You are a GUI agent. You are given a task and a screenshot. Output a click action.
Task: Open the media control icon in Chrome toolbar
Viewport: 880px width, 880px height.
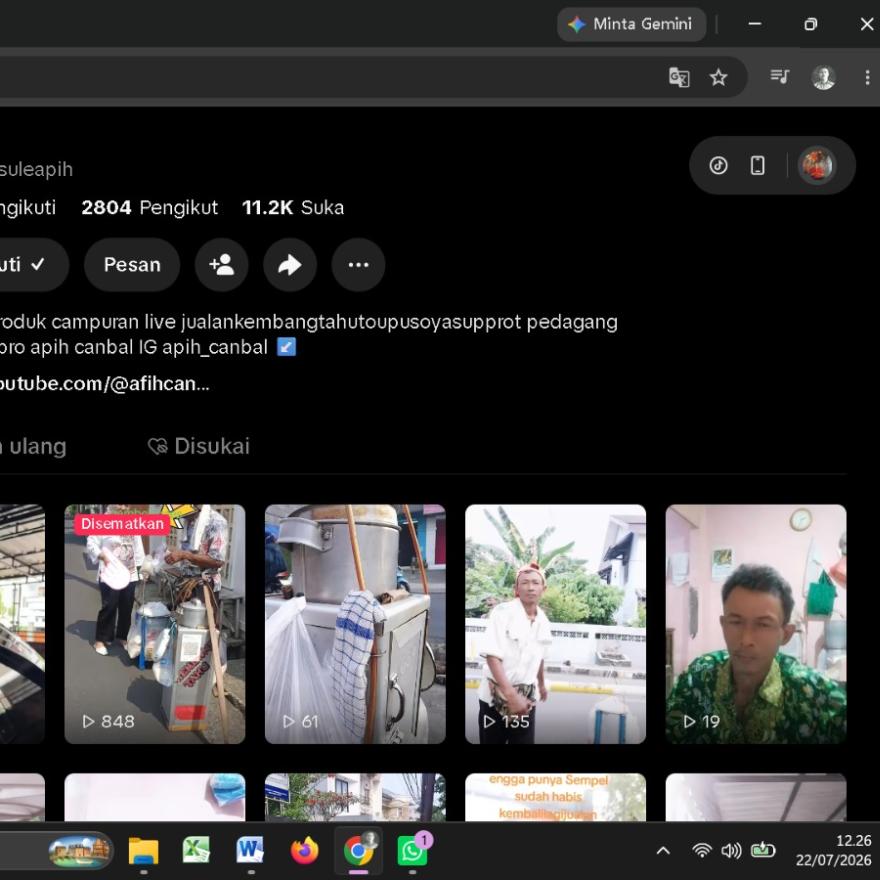pyautogui.click(x=780, y=76)
